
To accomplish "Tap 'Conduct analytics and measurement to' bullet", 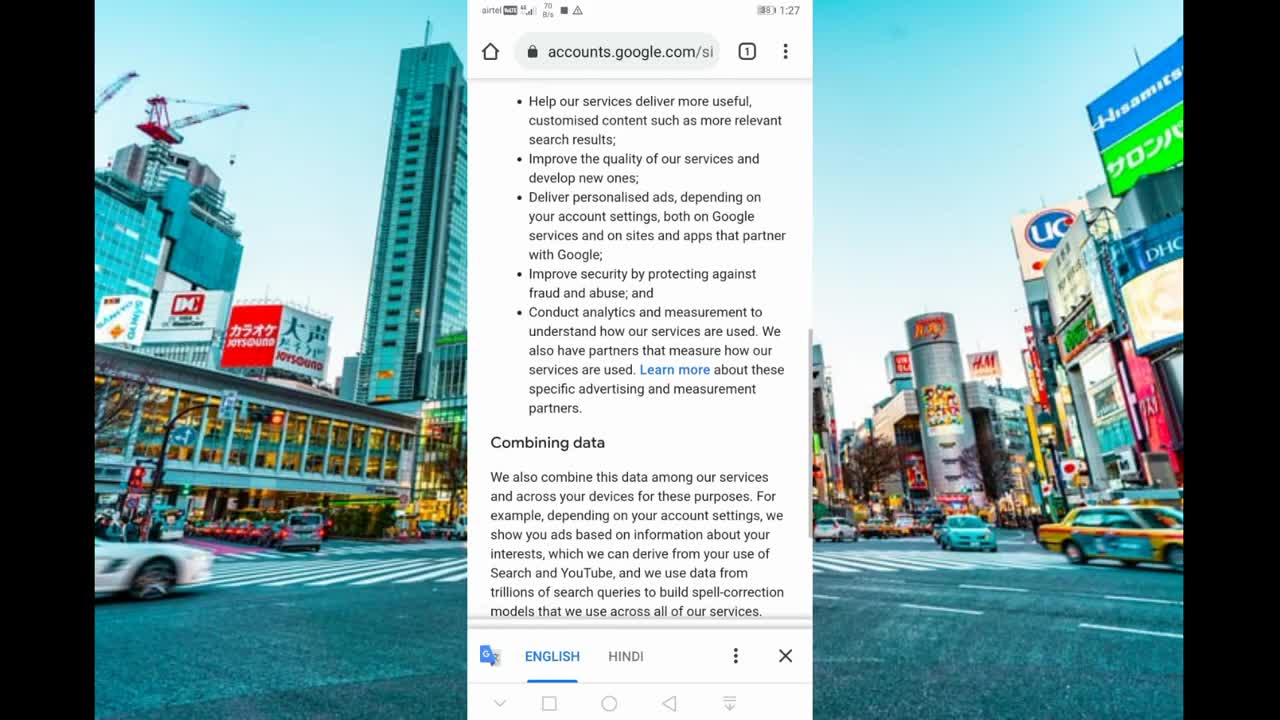I will [656, 360].
